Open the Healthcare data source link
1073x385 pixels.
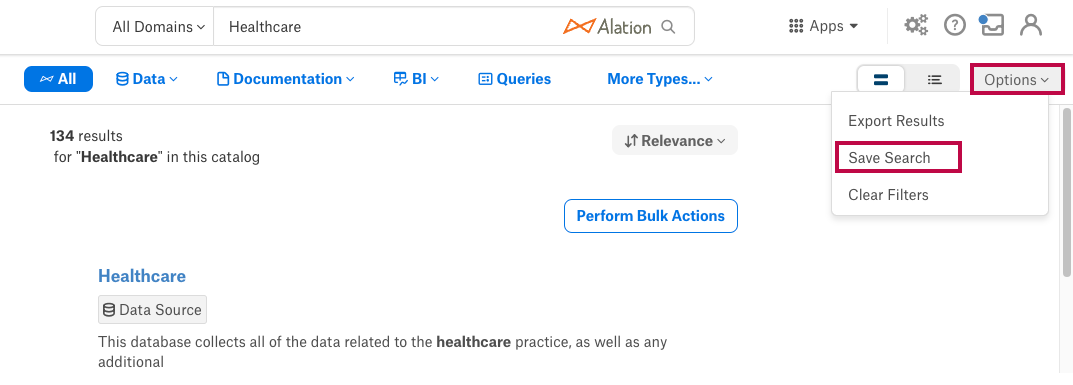point(142,276)
